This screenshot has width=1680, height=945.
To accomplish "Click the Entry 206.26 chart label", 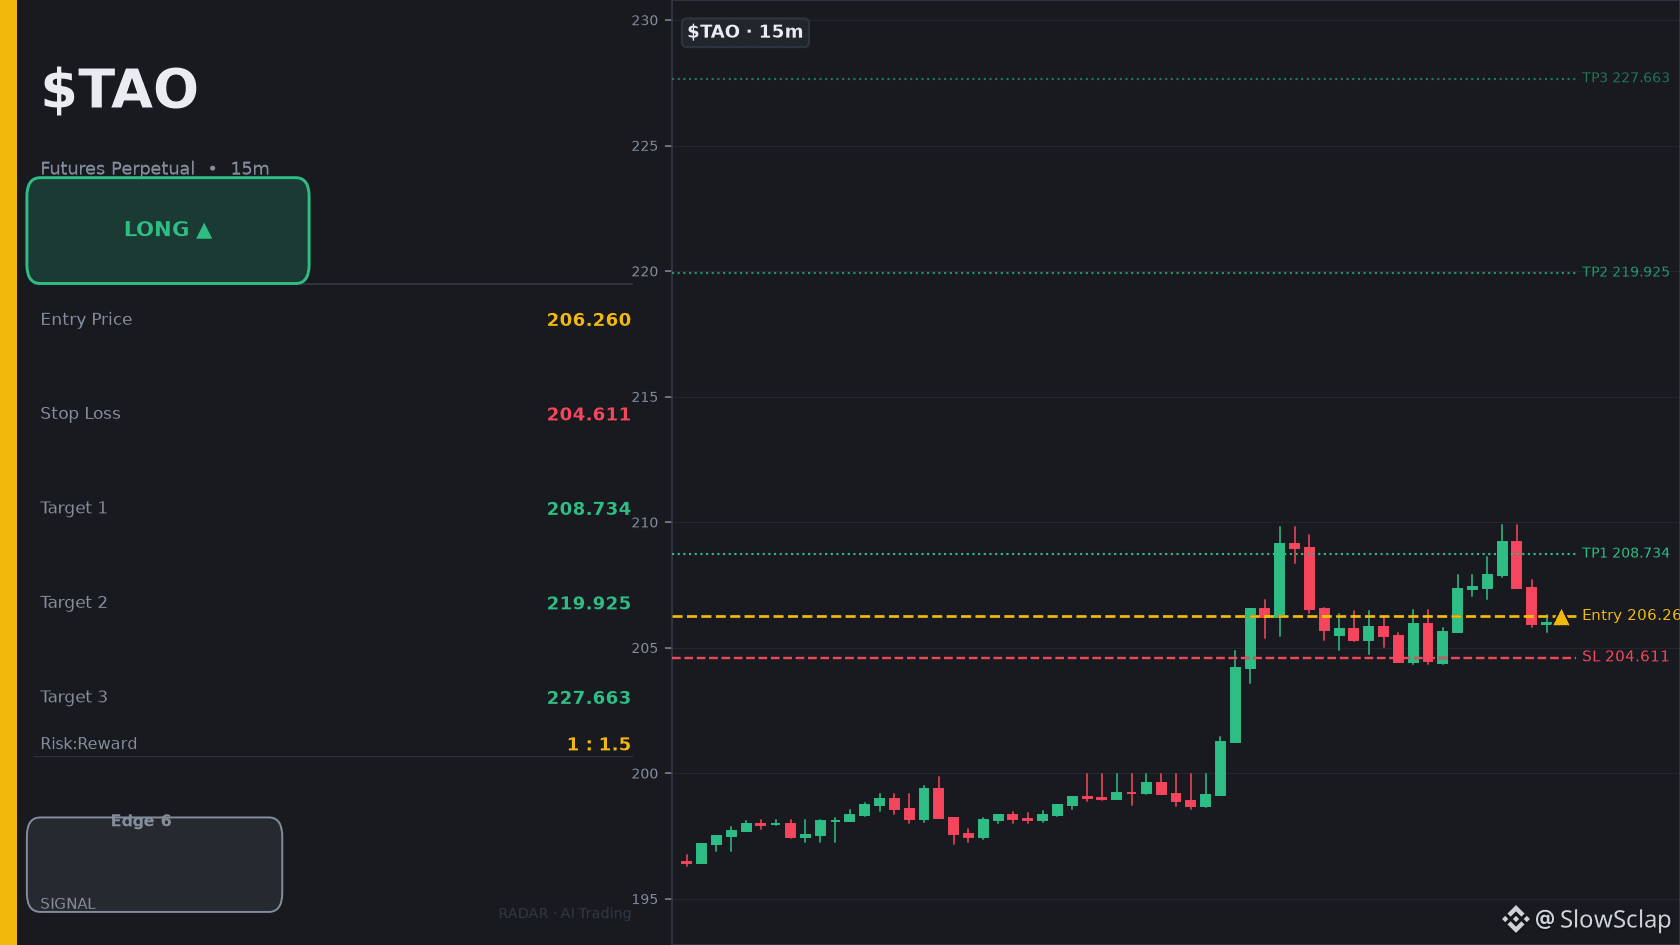I will click(x=1630, y=615).
